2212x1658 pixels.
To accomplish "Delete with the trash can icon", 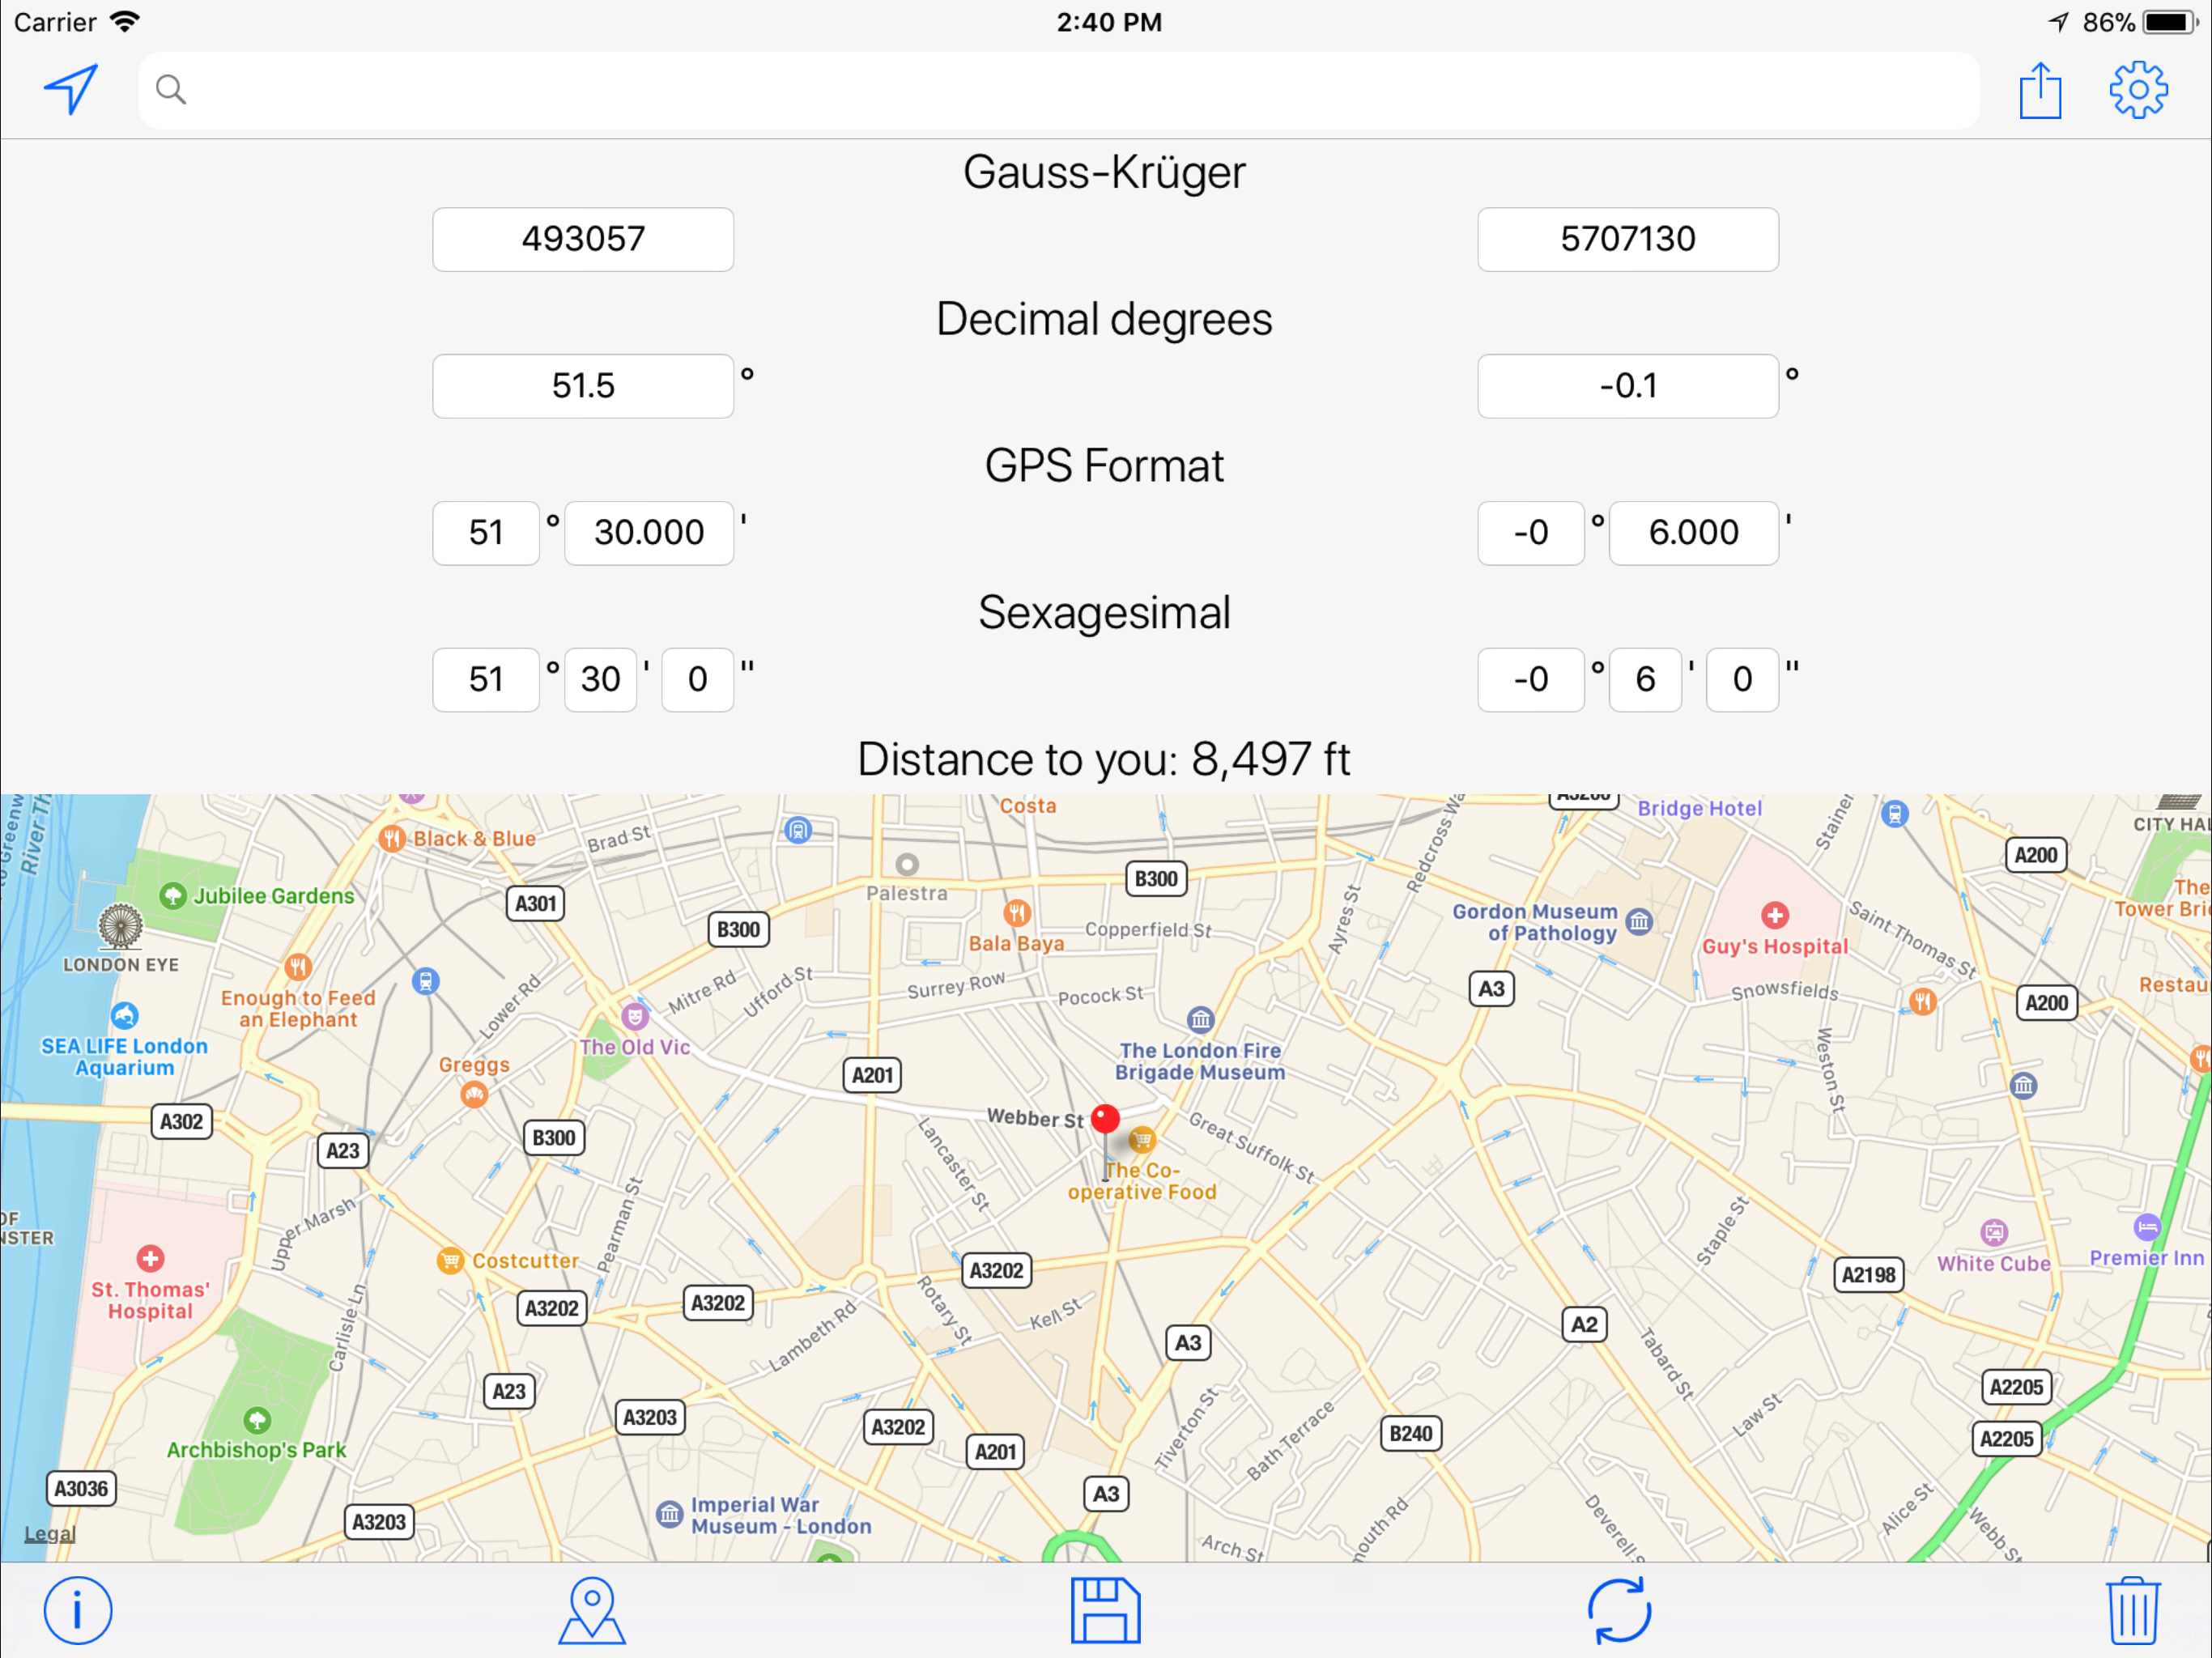I will [x=2133, y=1610].
